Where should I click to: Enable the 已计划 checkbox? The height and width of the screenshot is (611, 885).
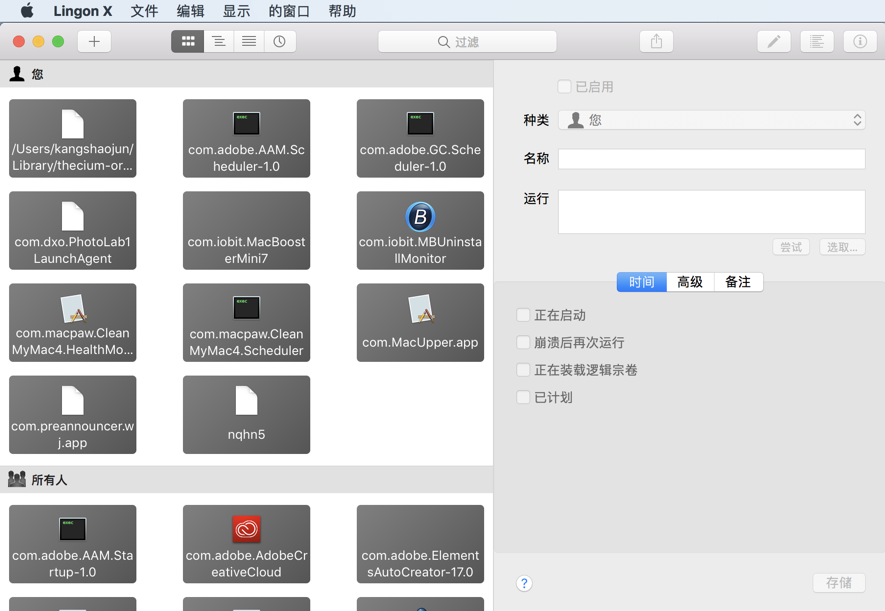(523, 397)
